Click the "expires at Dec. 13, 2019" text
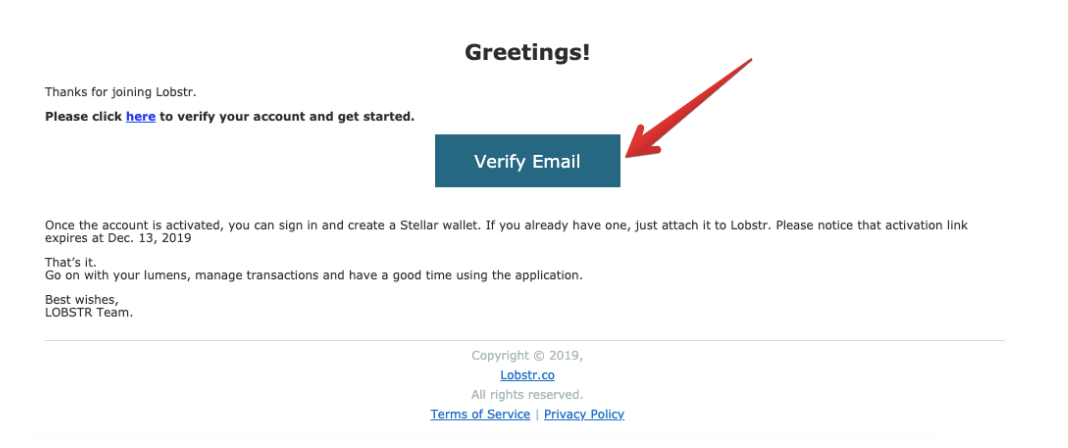This screenshot has height=448, width=1068. (118, 239)
